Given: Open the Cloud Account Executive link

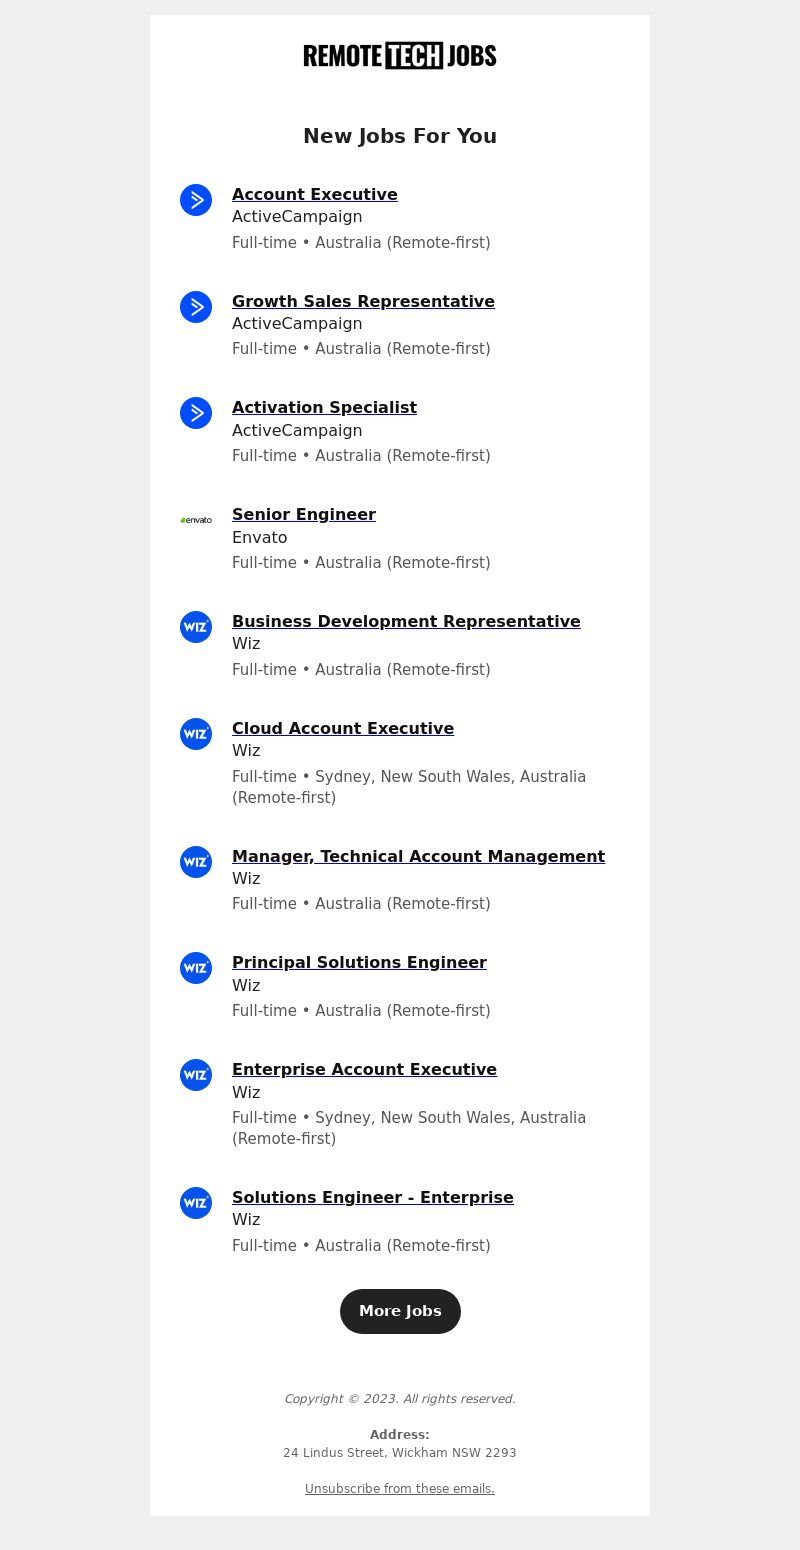Looking at the screenshot, I should [x=343, y=728].
